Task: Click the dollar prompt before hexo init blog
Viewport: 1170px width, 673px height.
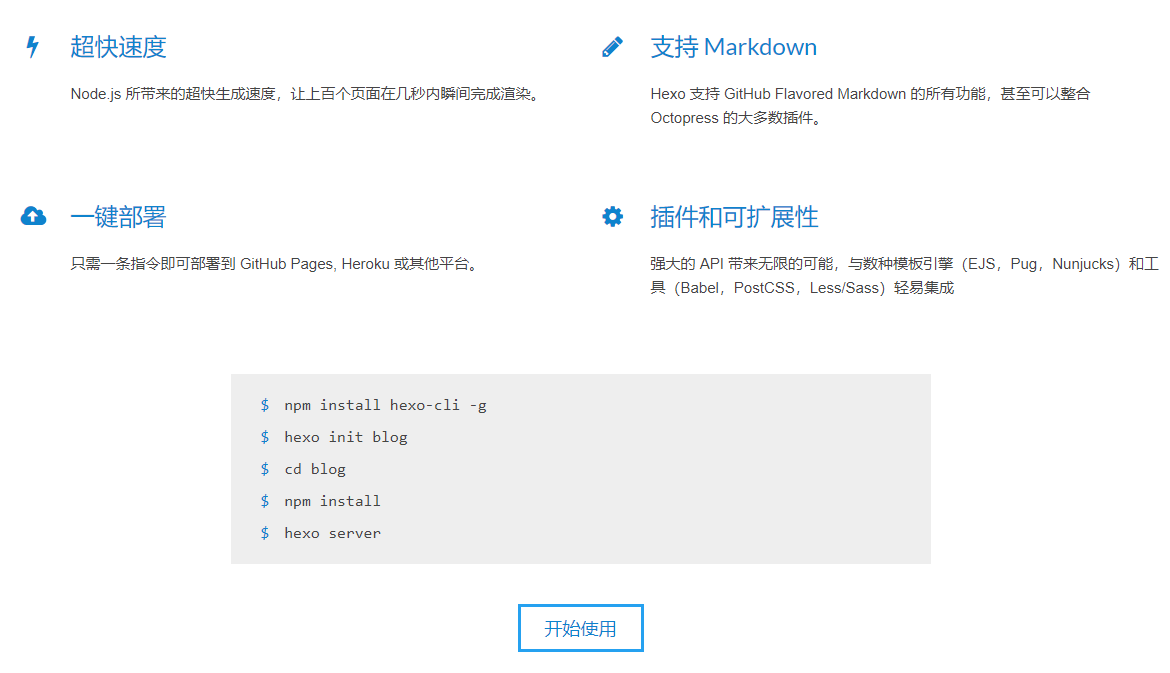Action: (264, 437)
